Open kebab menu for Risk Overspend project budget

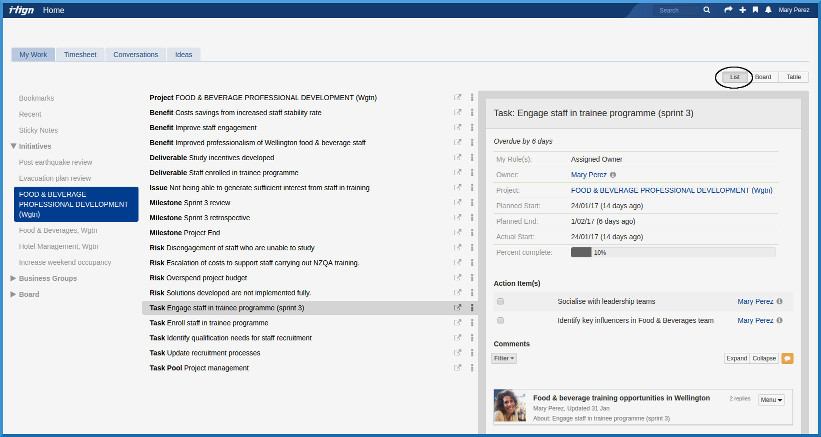(472, 277)
